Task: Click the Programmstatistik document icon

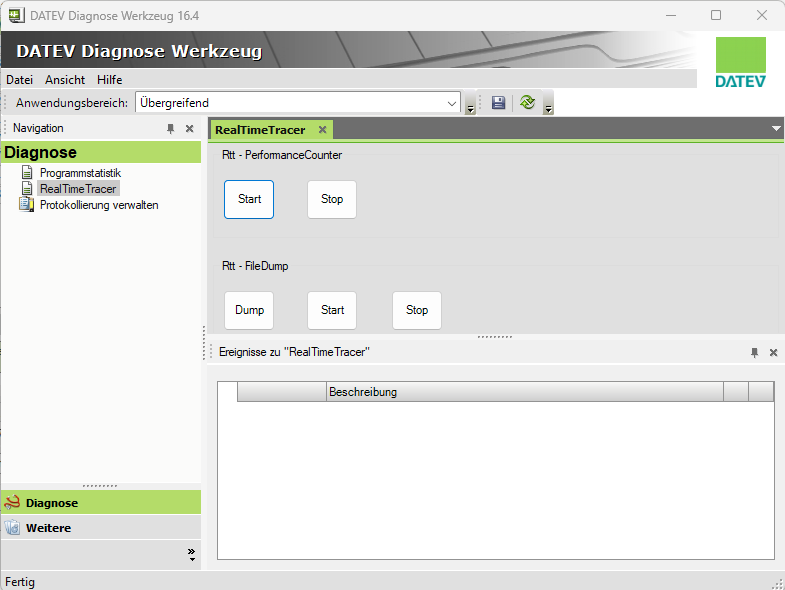Action: click(x=28, y=173)
